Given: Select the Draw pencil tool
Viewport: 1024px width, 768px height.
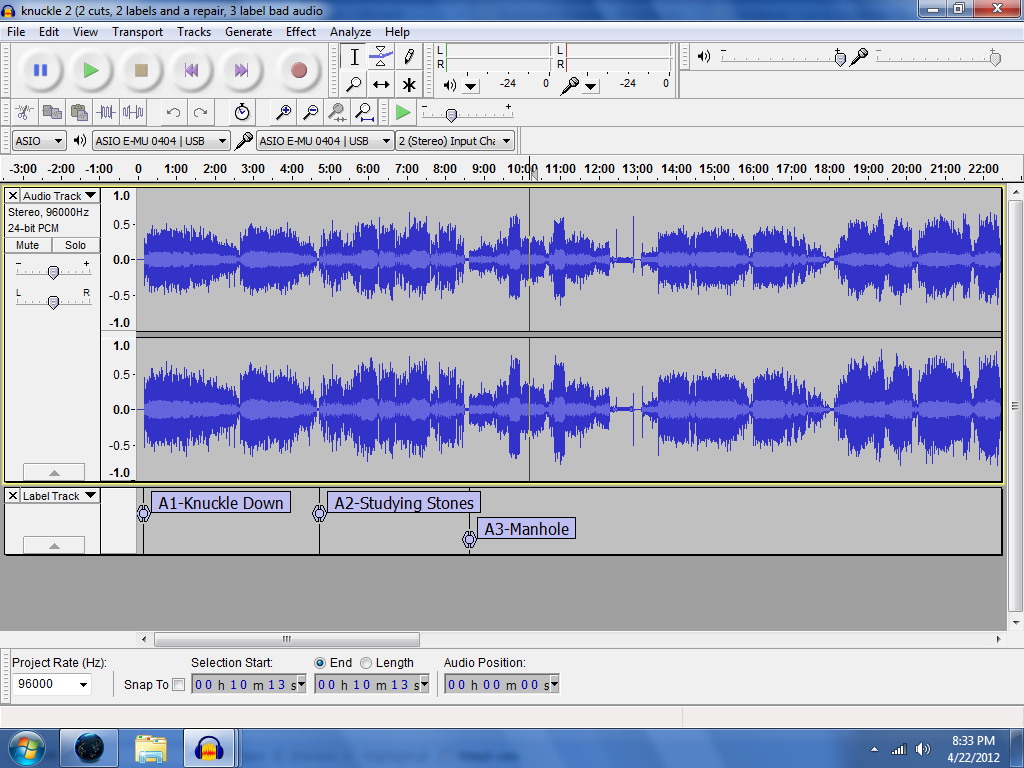Looking at the screenshot, I should pos(409,57).
